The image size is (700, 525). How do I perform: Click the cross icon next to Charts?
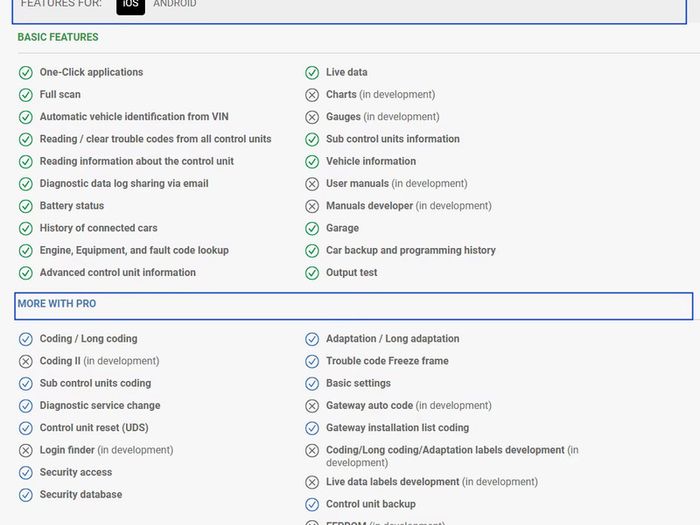pyautogui.click(x=312, y=95)
